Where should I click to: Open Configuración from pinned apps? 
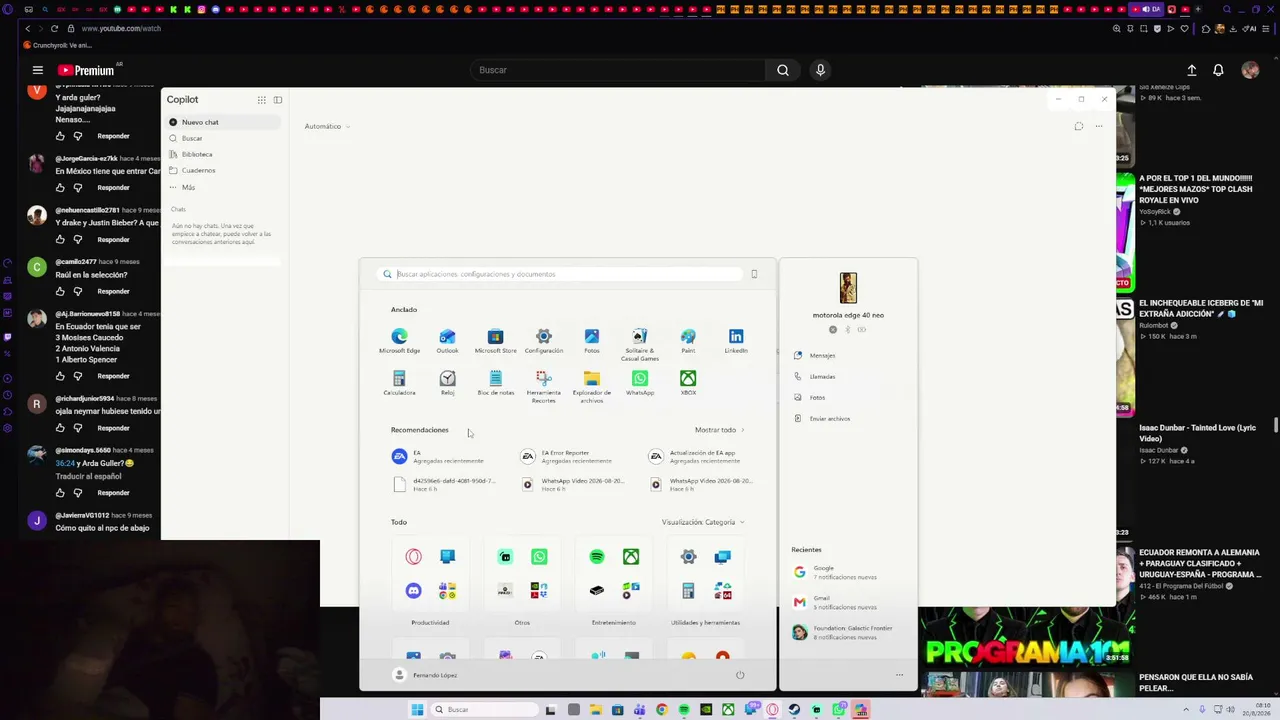point(543,341)
